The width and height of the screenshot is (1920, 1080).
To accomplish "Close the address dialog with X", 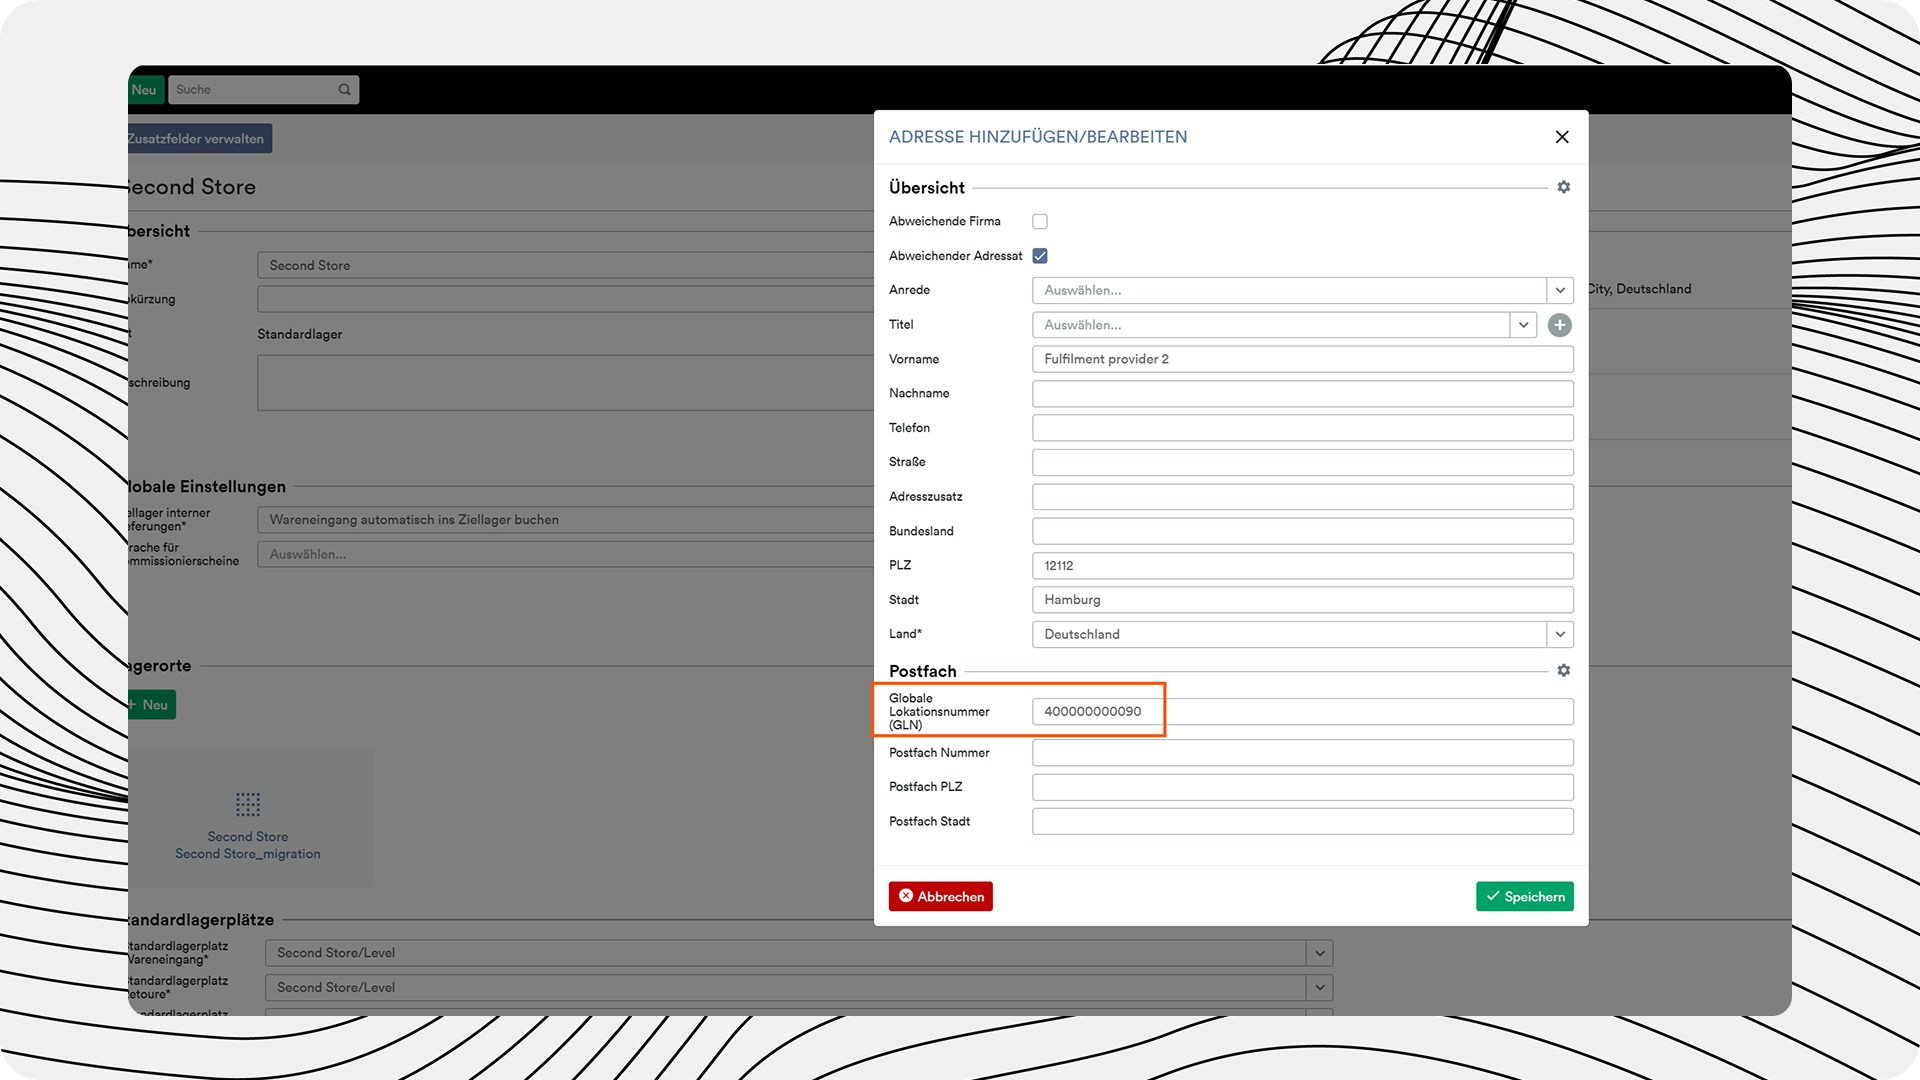I will click(1561, 137).
